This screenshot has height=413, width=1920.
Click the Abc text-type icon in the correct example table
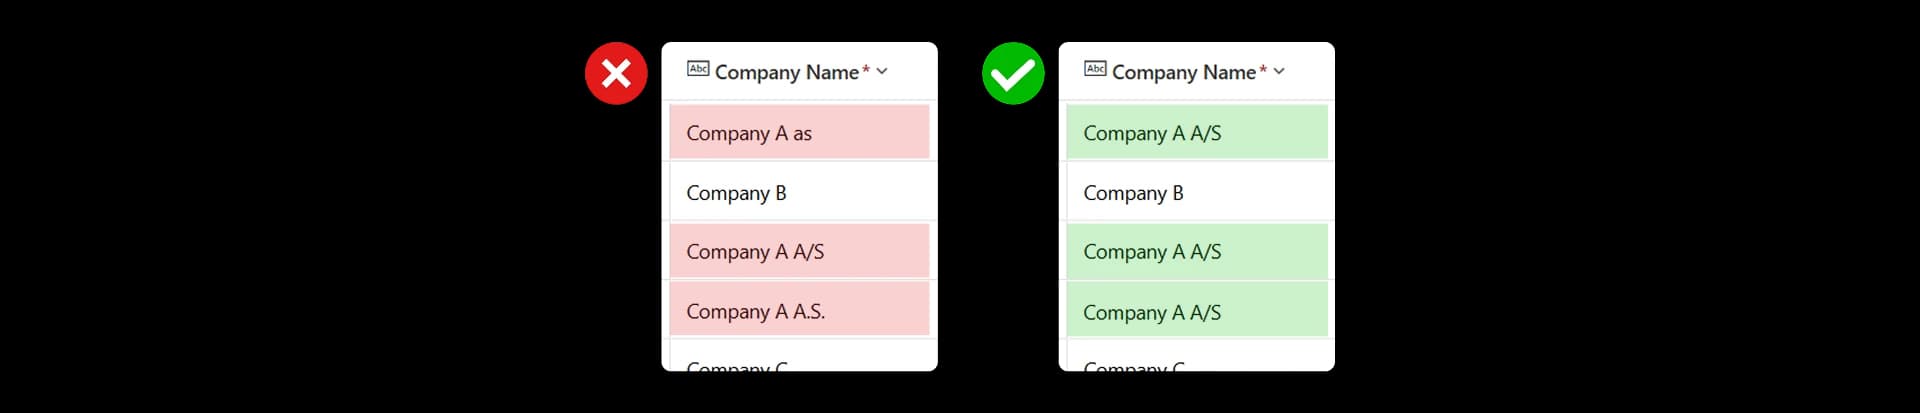coord(1095,69)
